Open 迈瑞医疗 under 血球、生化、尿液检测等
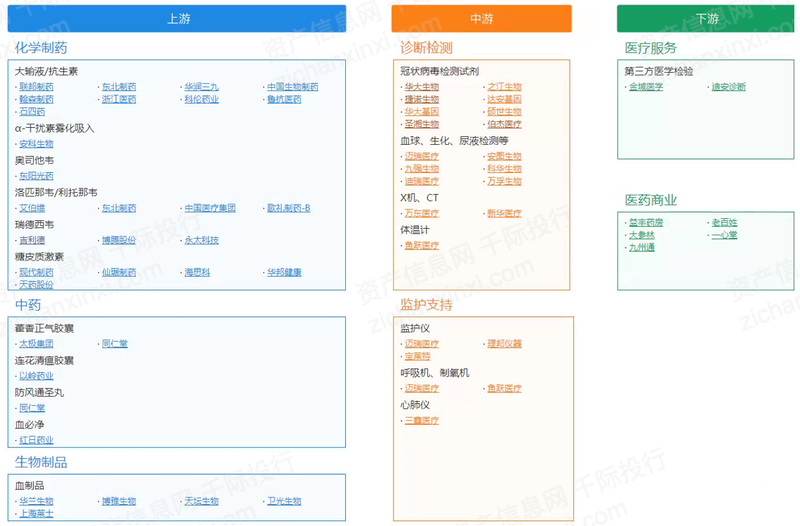 pos(422,157)
